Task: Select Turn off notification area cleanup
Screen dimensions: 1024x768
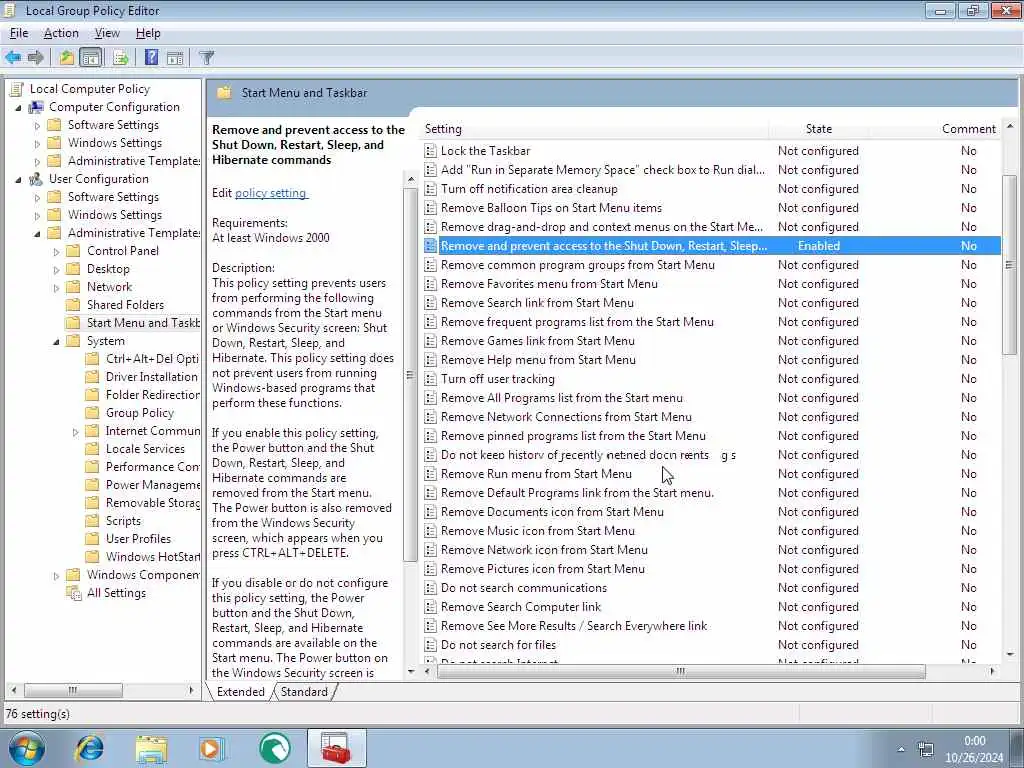Action: [x=529, y=189]
